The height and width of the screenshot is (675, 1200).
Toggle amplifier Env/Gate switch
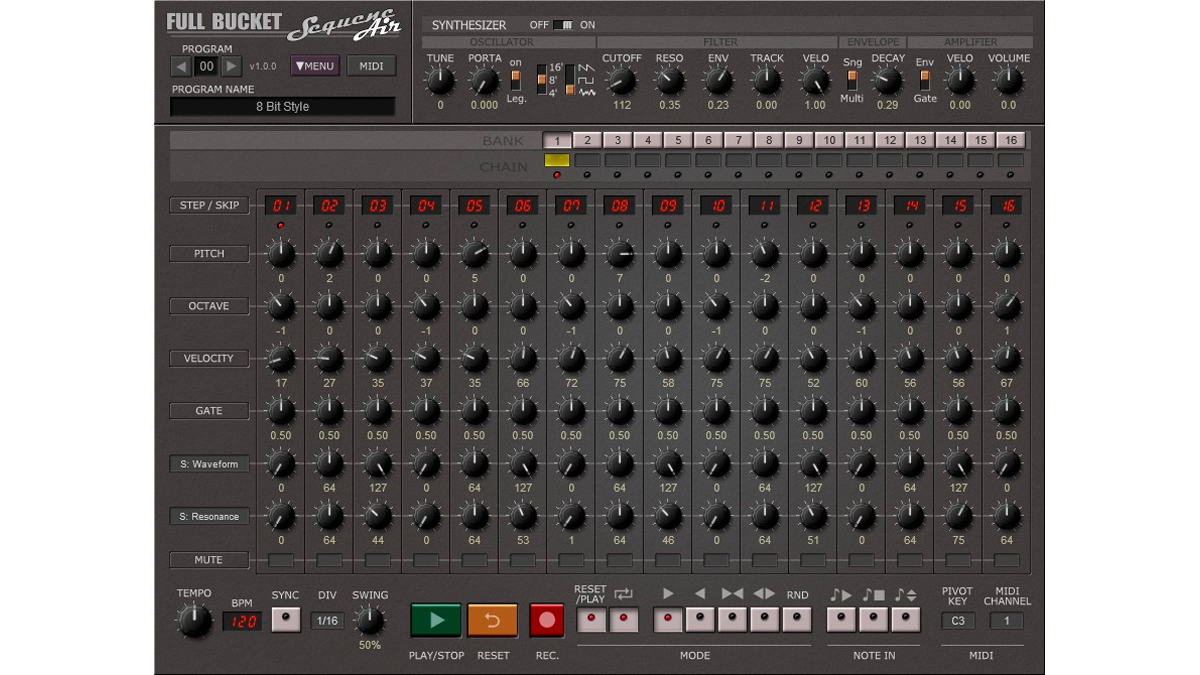tap(925, 80)
